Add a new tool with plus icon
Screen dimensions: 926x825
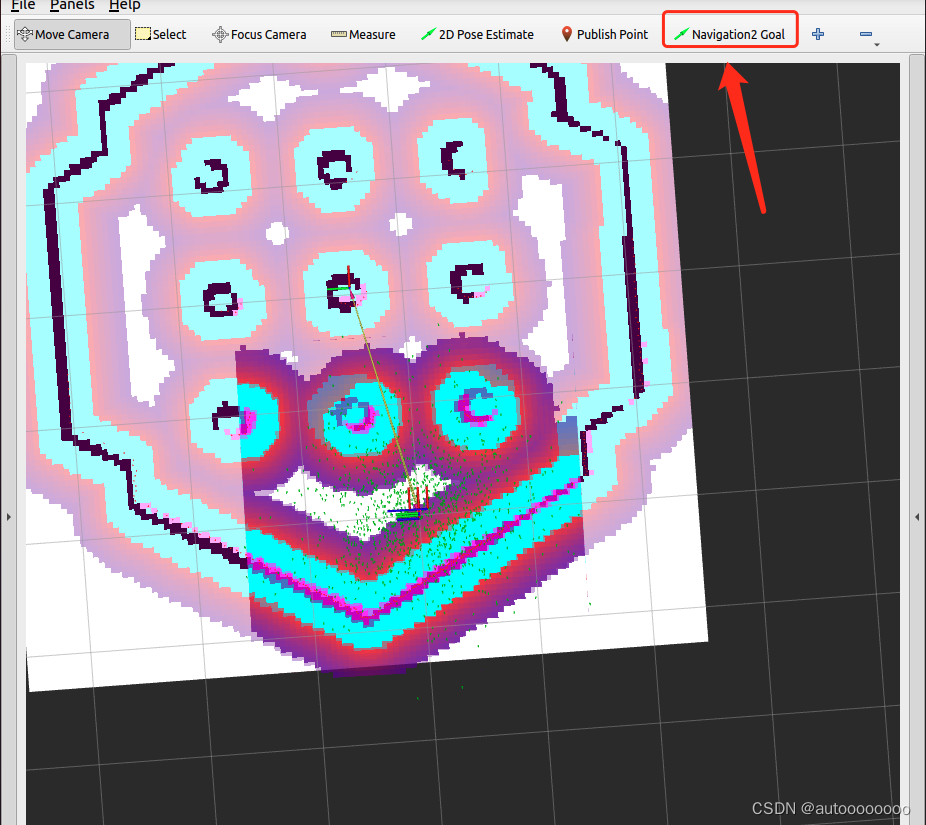(818, 34)
